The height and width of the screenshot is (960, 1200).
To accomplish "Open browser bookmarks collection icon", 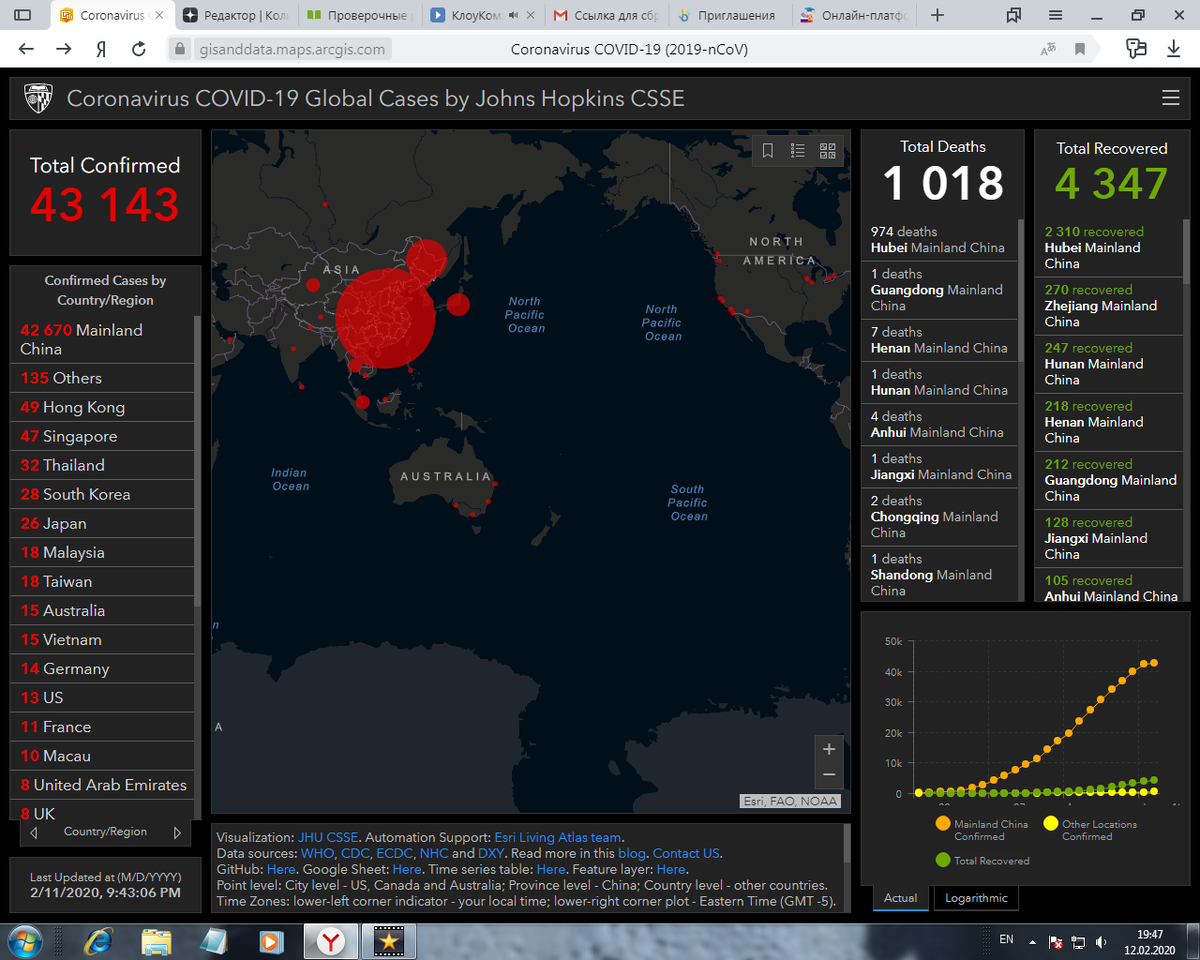I will (x=1015, y=15).
